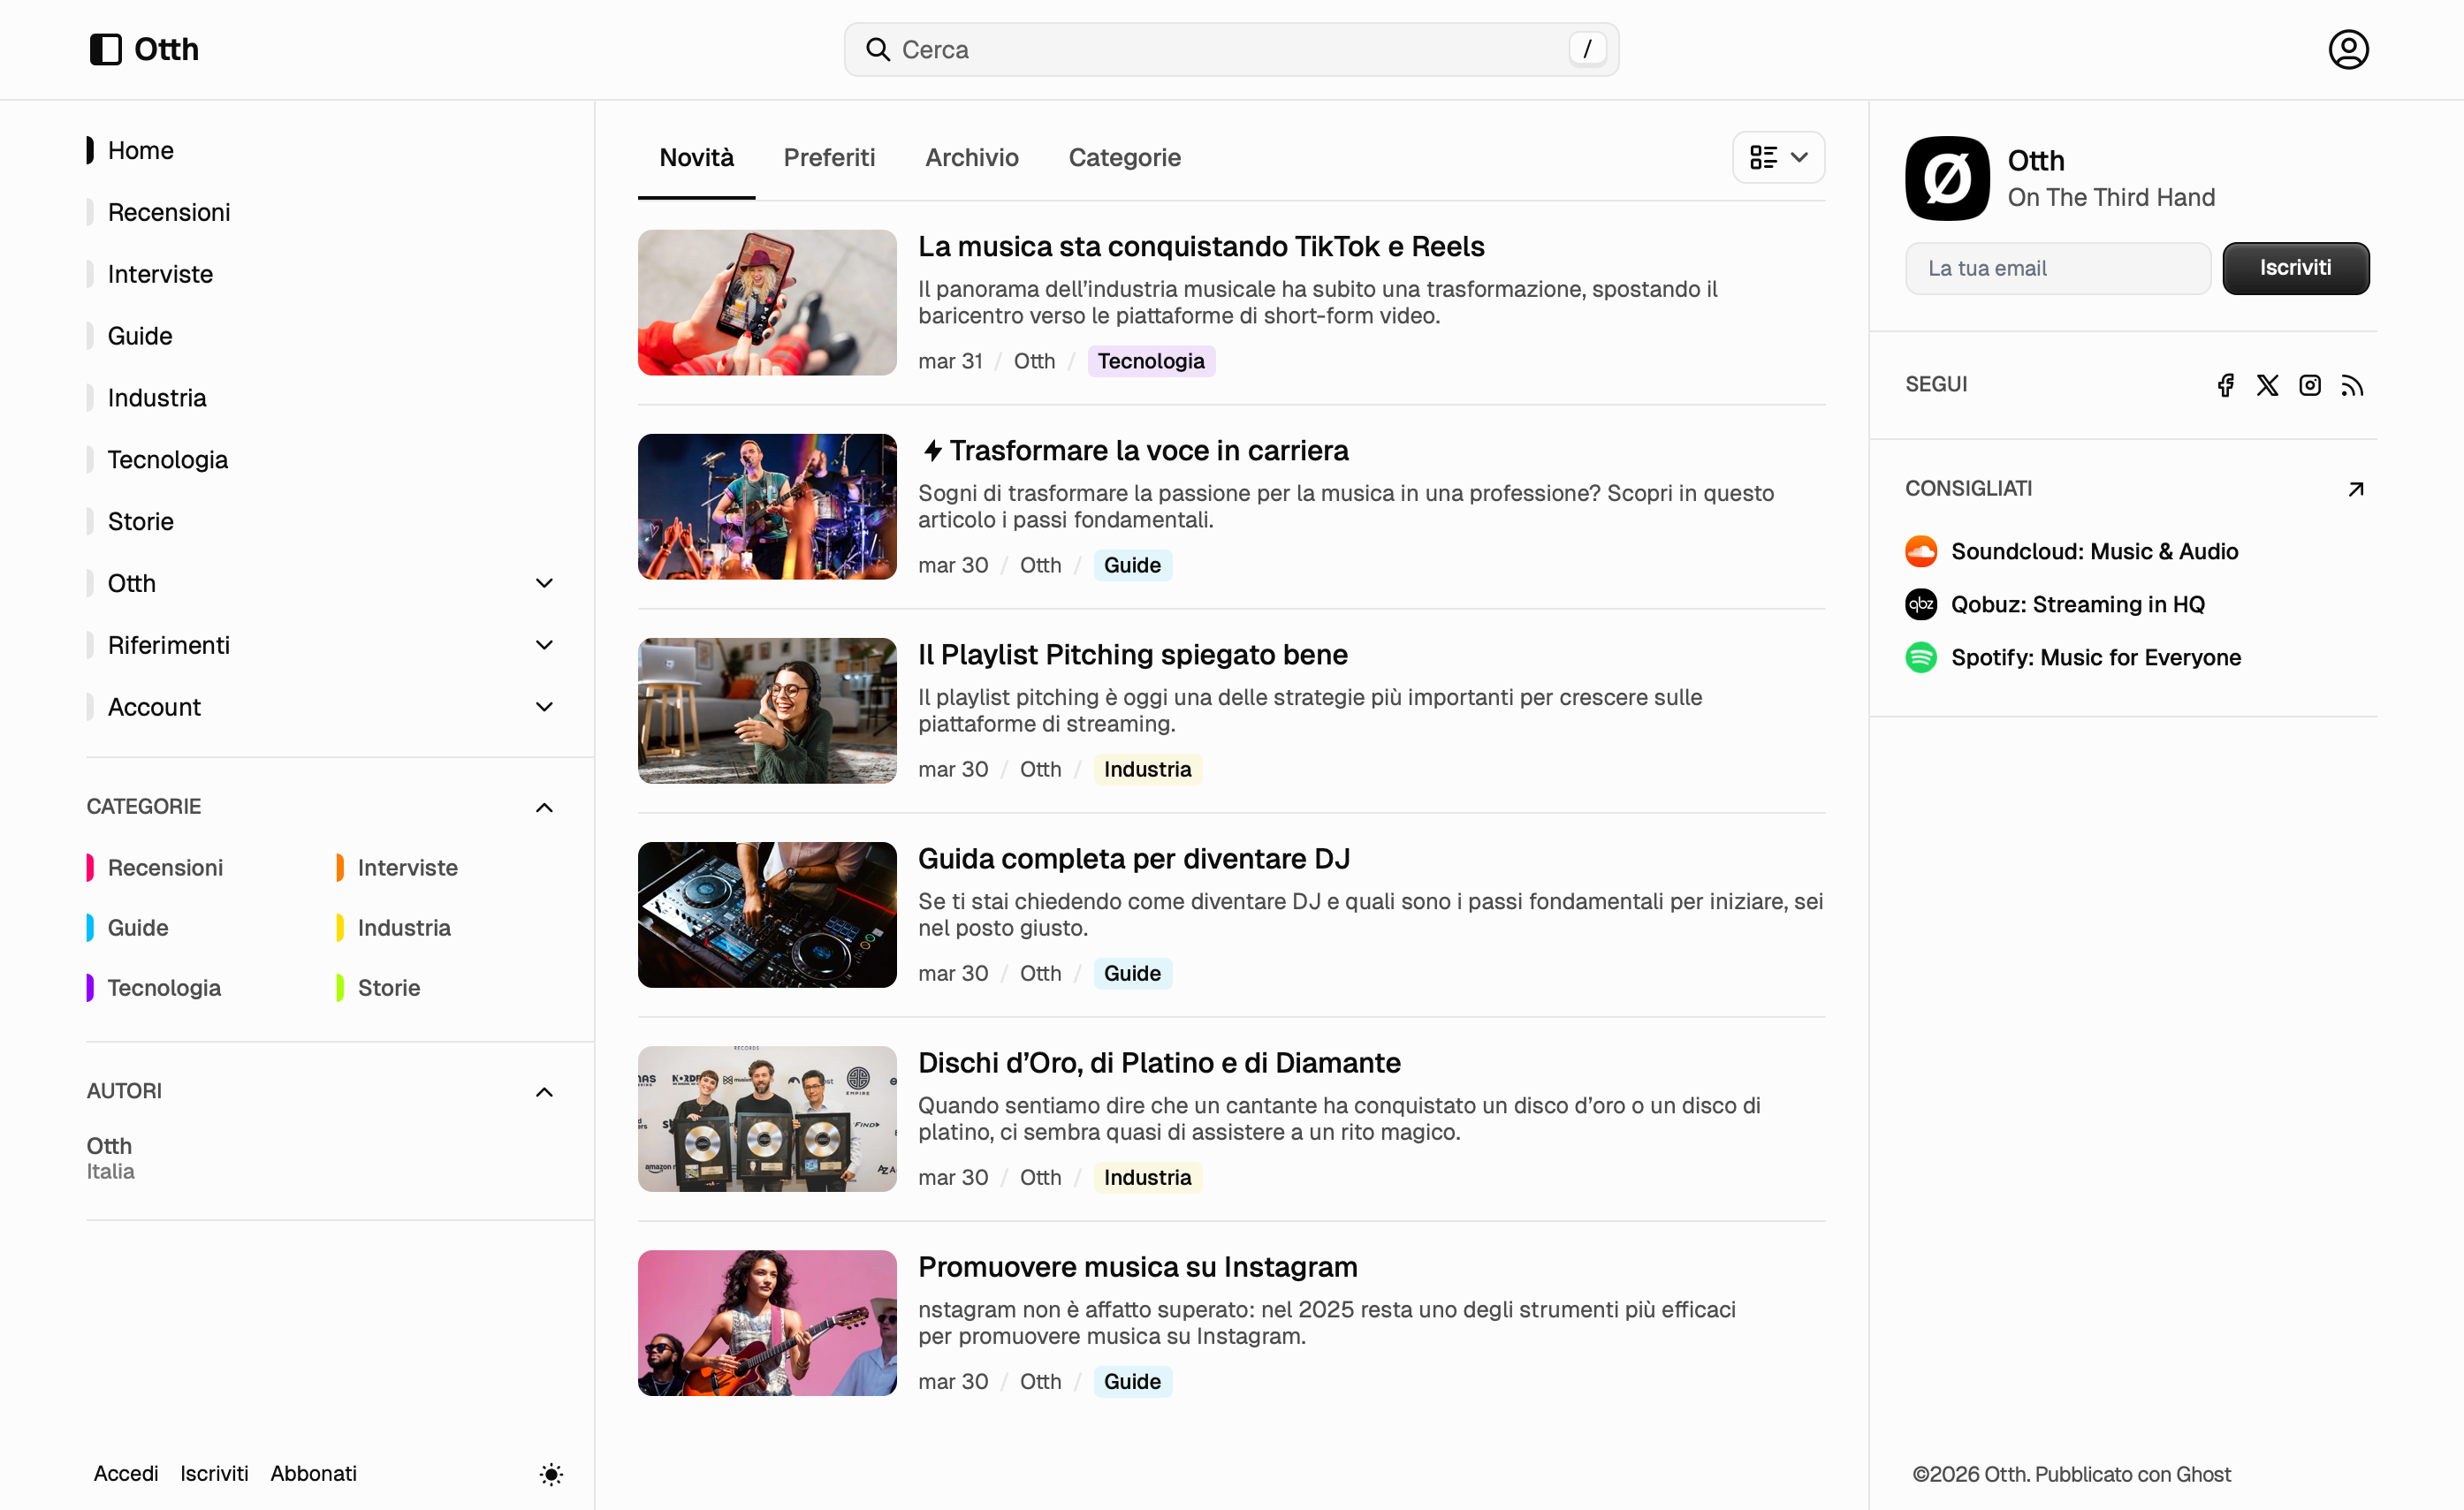Click the Consigliati external arrow icon
This screenshot has width=2464, height=1510.
click(2355, 489)
